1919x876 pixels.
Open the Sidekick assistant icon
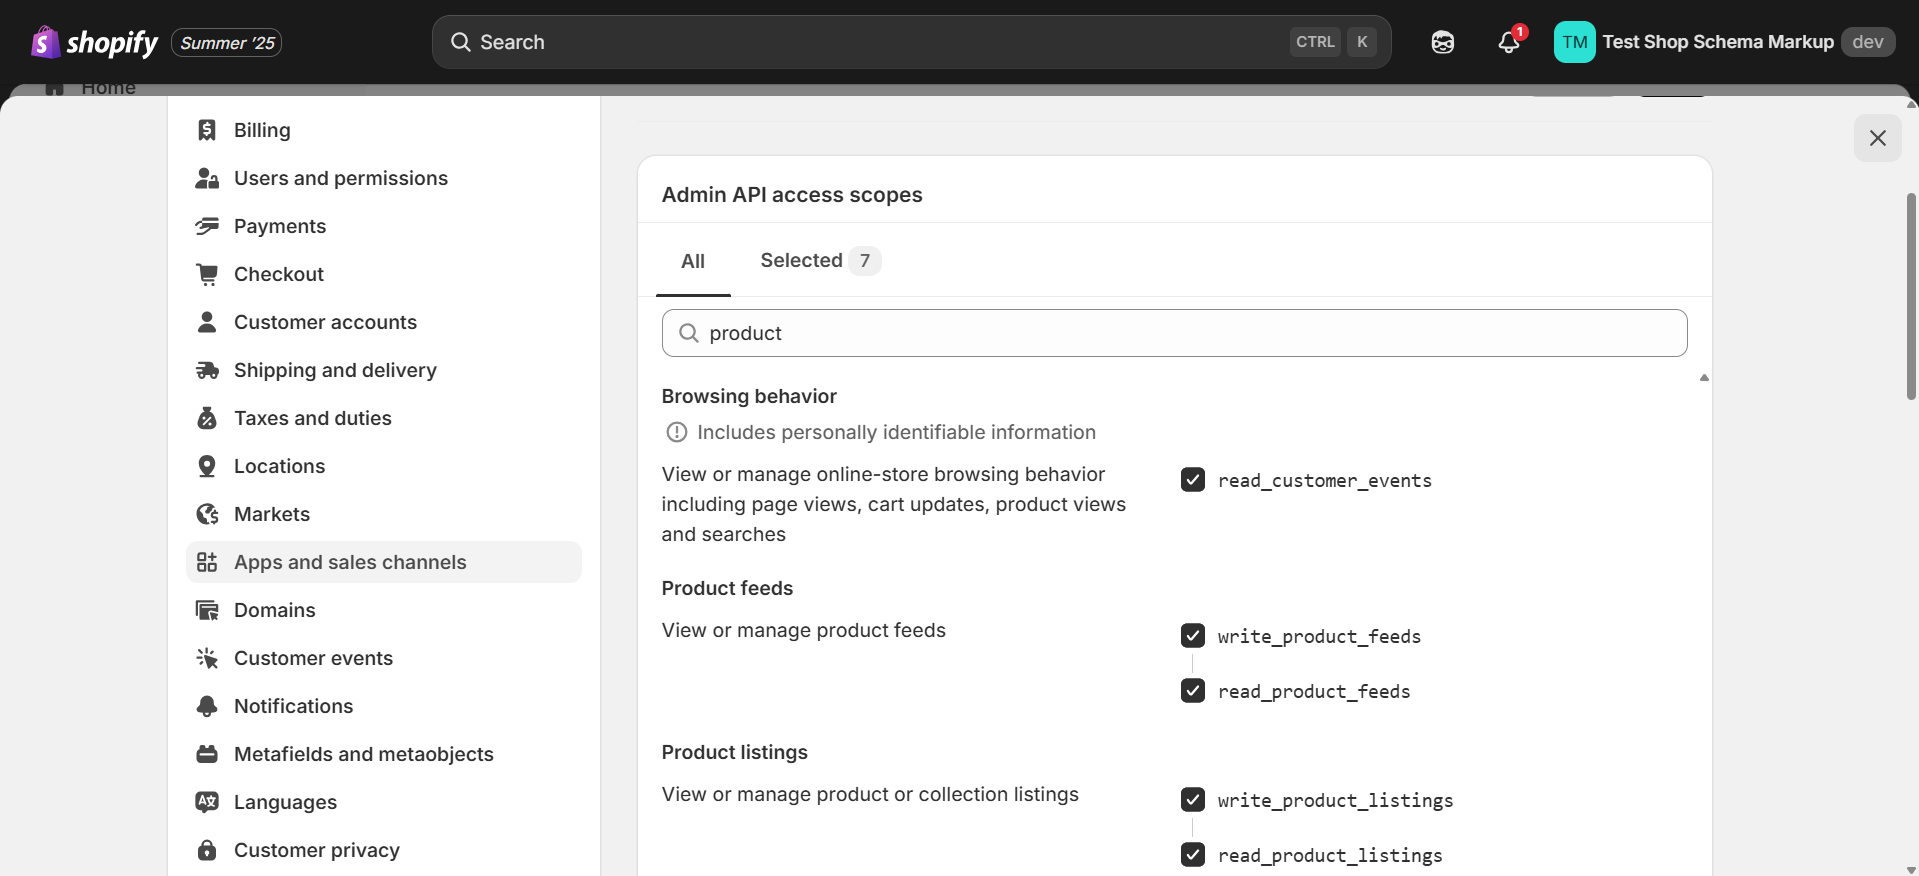[1442, 42]
